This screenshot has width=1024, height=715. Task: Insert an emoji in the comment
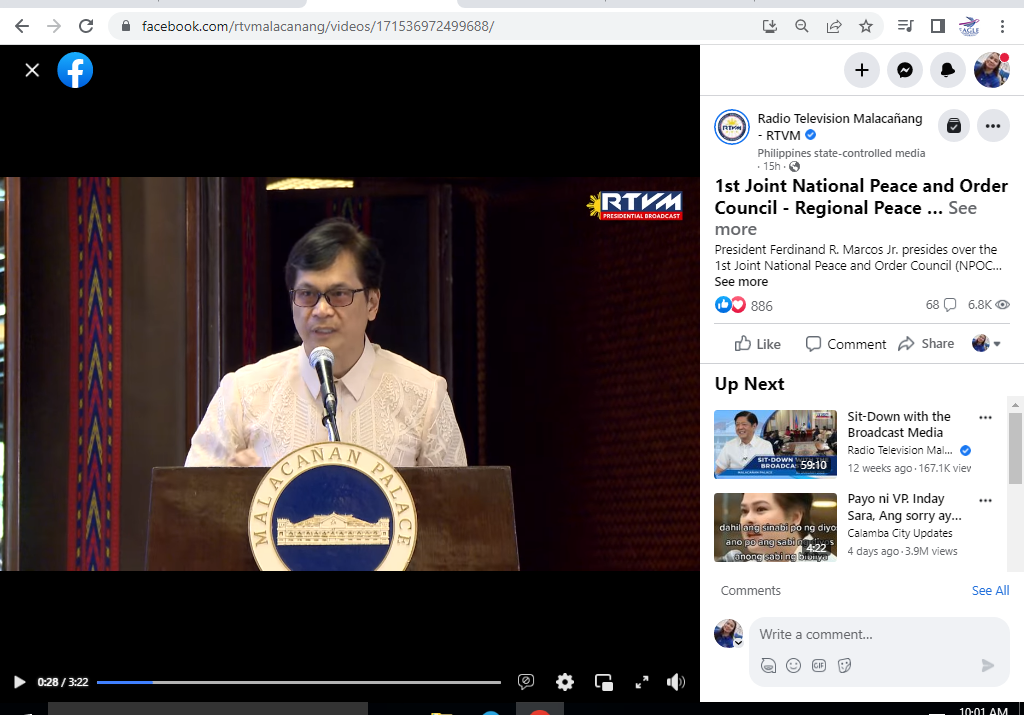793,665
